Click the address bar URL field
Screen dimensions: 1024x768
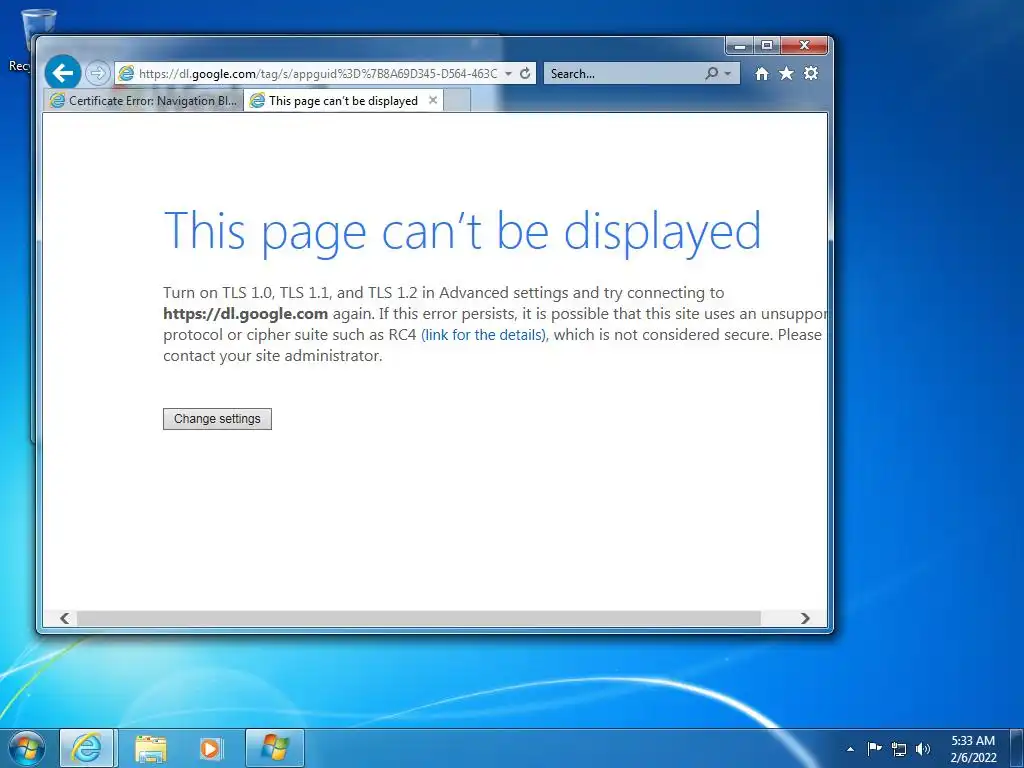[x=318, y=73]
